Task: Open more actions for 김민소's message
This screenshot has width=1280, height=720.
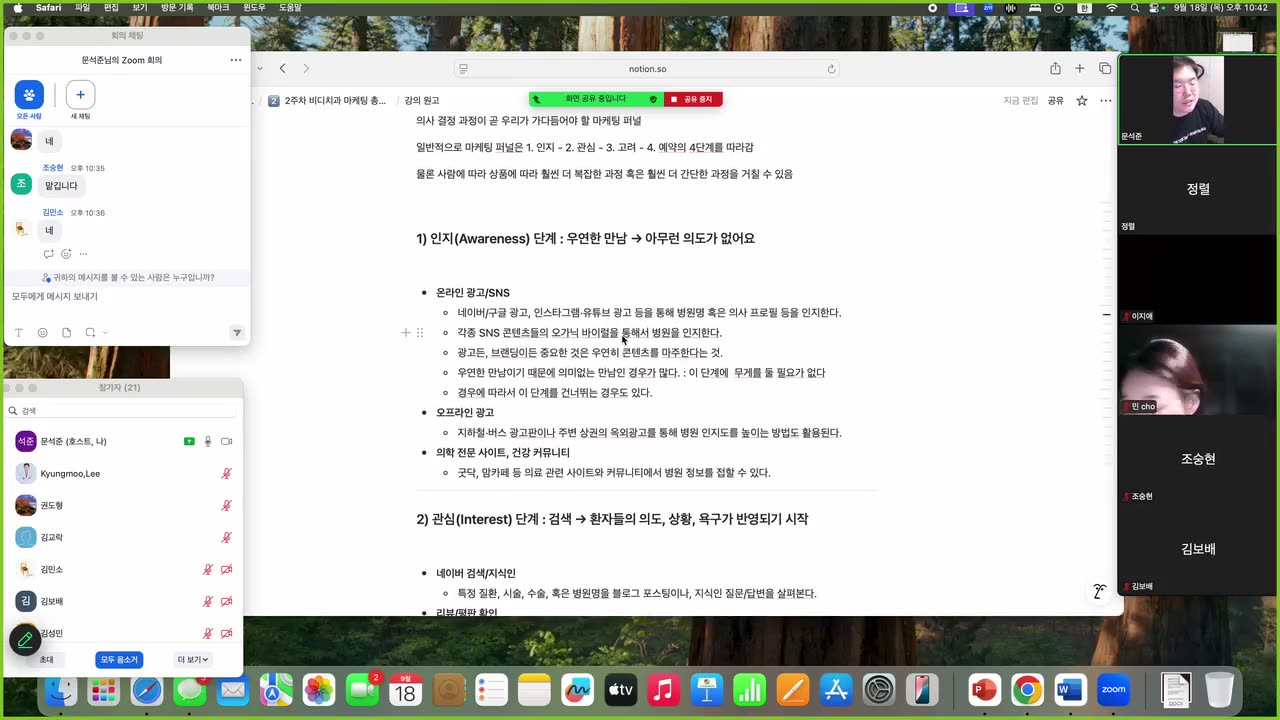Action: [83, 254]
